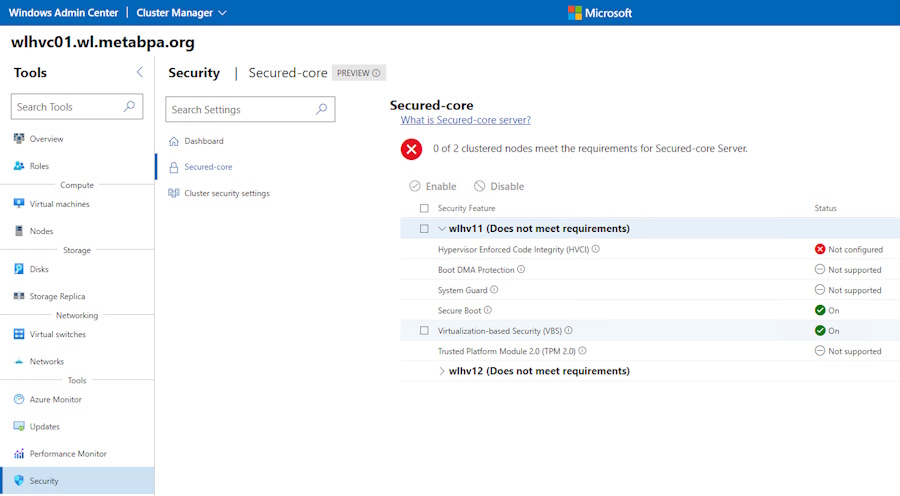Click the Disable button

tap(499, 186)
